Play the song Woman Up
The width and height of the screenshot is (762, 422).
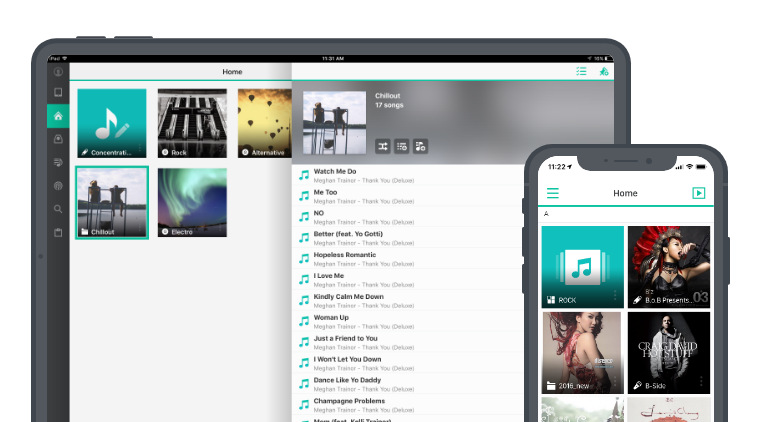pyautogui.click(x=408, y=322)
